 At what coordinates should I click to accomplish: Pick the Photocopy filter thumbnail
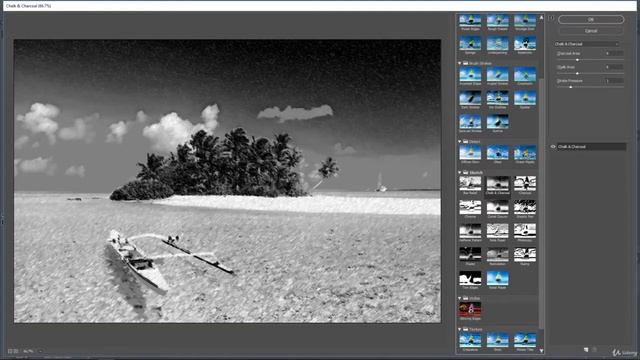(x=525, y=231)
